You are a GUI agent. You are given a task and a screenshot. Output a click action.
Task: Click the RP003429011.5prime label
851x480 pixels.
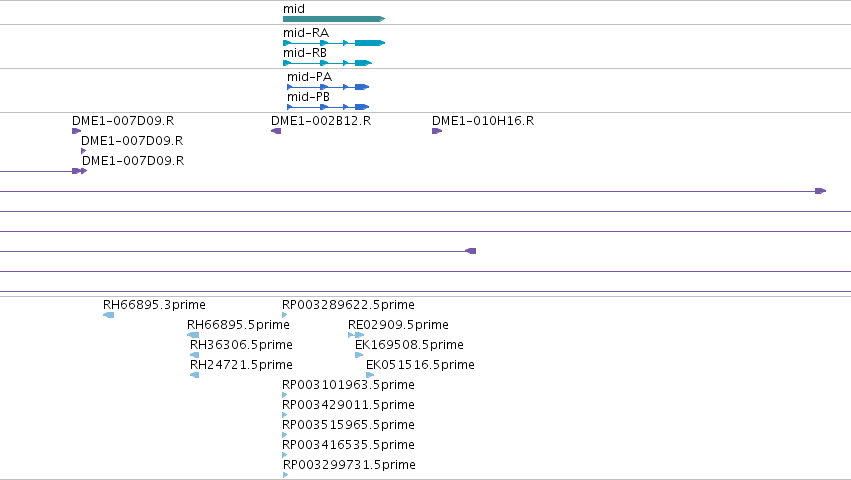coord(348,405)
